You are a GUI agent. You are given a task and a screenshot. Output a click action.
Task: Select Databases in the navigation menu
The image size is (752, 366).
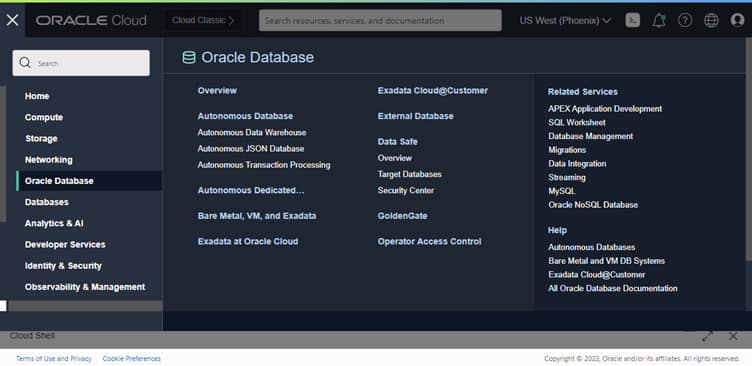coord(47,202)
